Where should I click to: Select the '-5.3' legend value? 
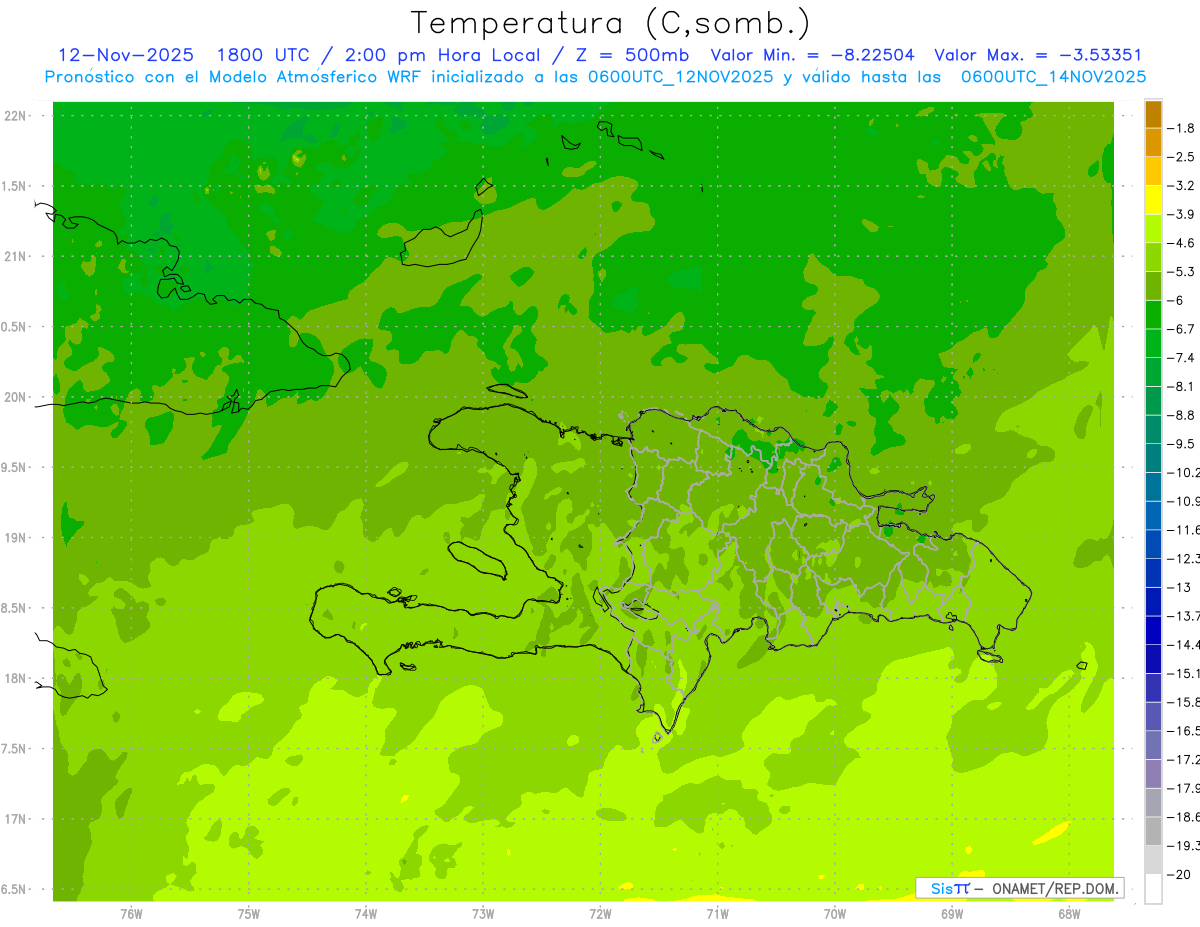(x=1183, y=271)
